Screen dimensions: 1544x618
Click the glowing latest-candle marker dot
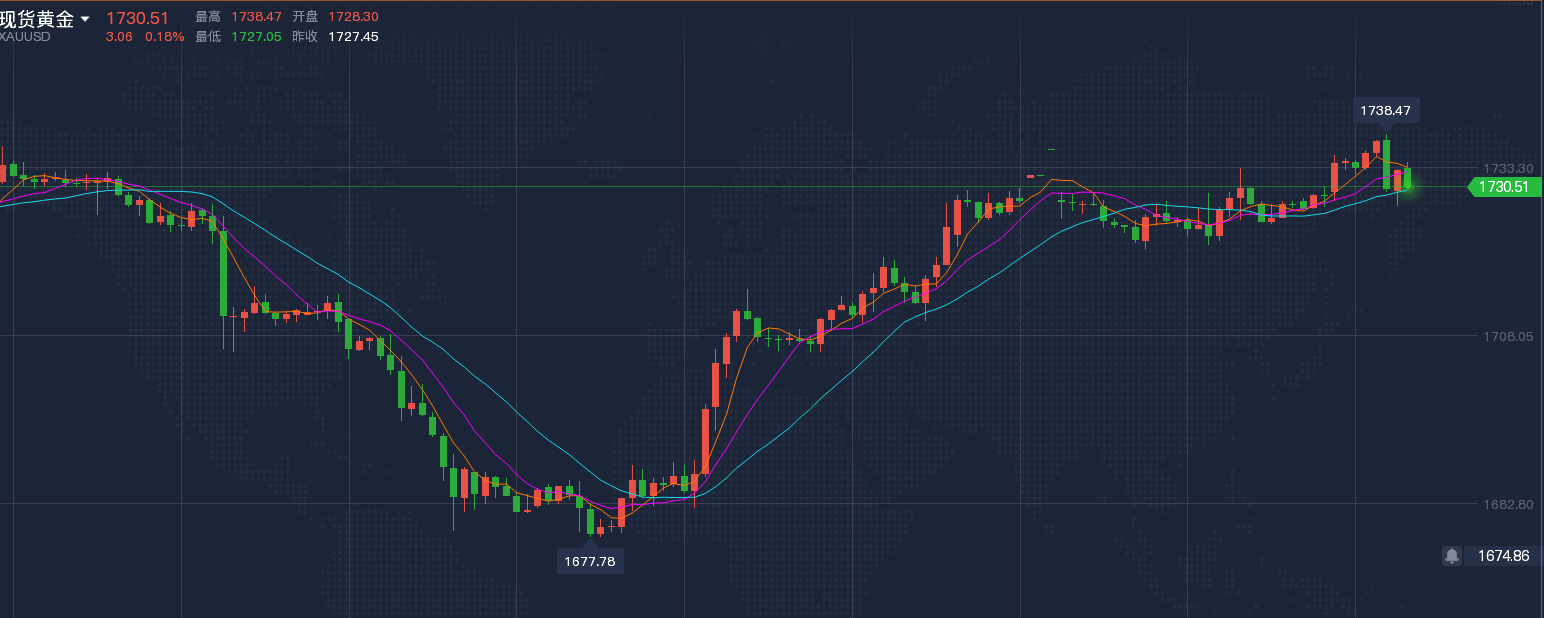[x=1408, y=186]
